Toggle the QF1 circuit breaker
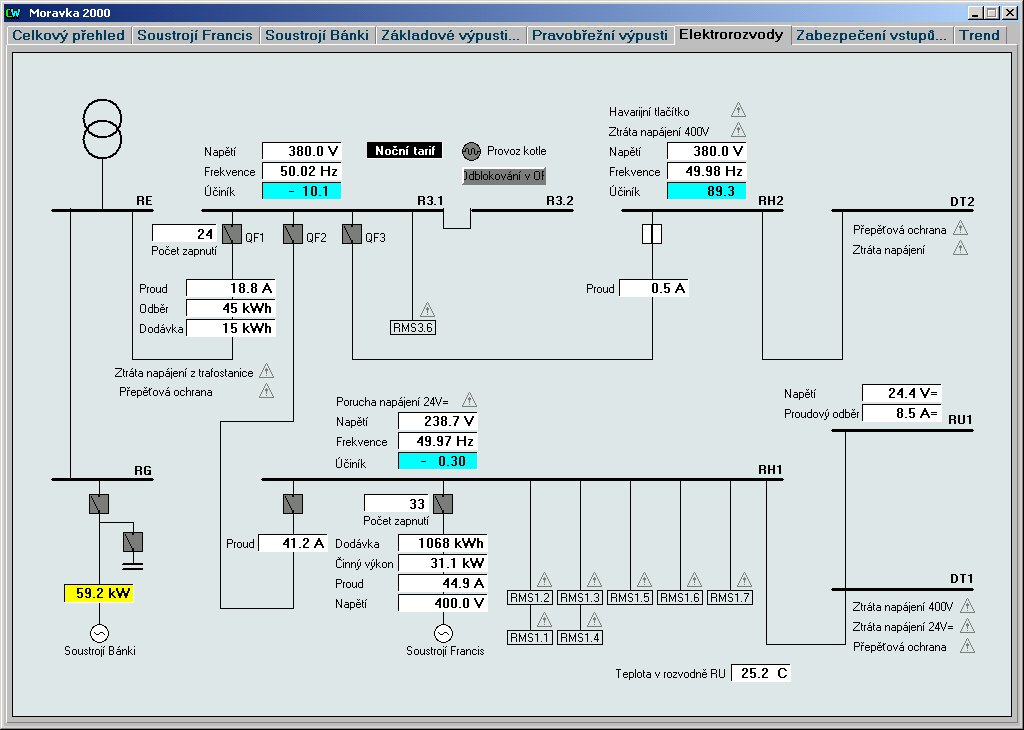Image resolution: width=1024 pixels, height=730 pixels. (232, 234)
